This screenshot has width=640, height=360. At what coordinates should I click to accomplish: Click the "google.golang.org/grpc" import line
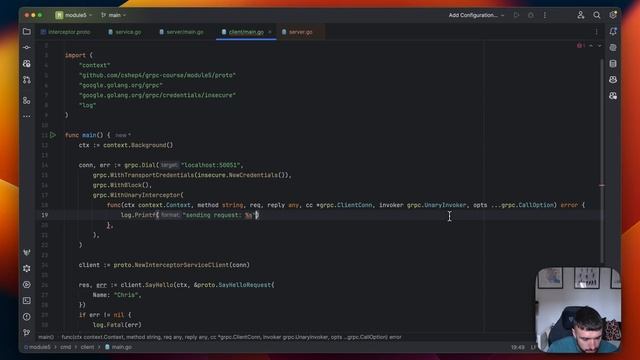[121, 85]
